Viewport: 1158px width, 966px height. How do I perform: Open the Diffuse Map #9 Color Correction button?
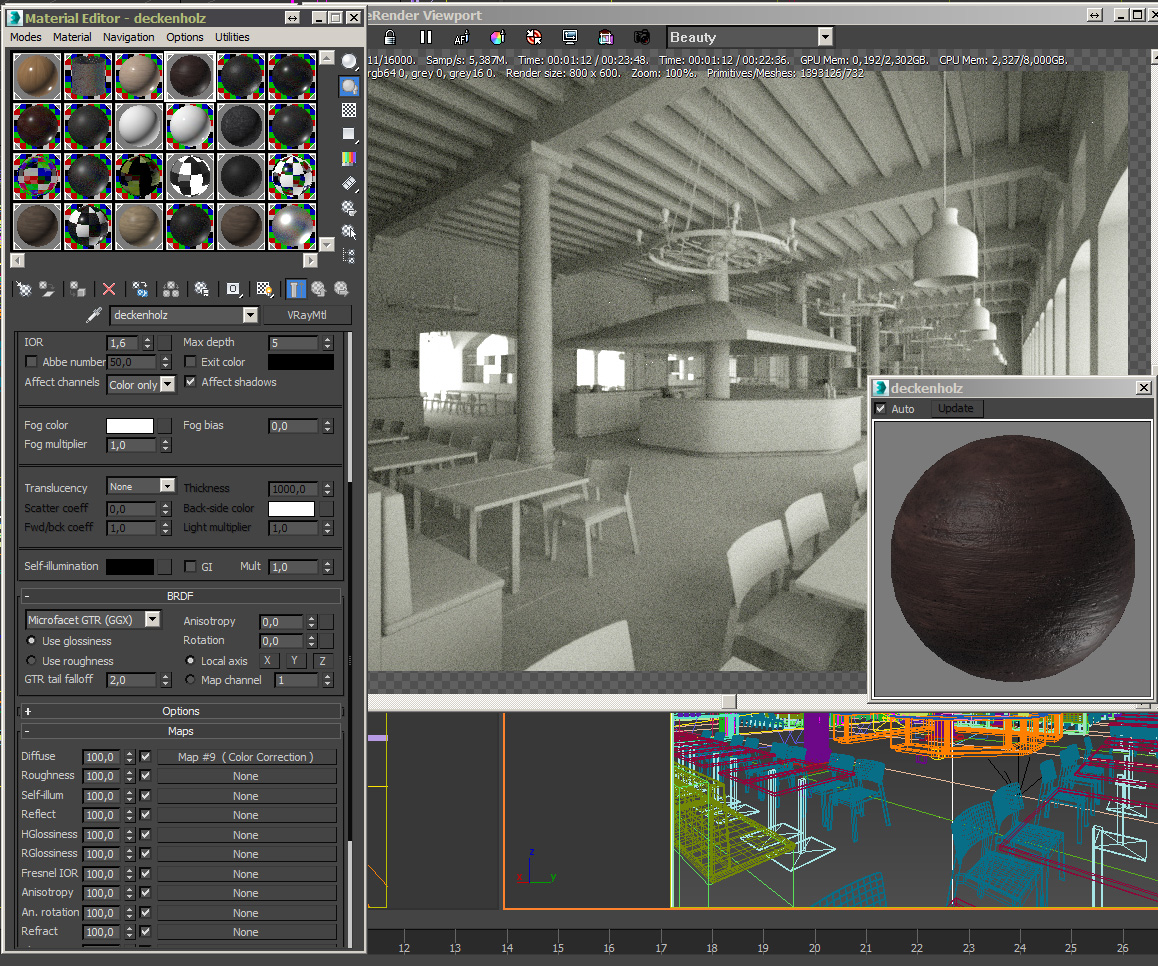pos(246,757)
